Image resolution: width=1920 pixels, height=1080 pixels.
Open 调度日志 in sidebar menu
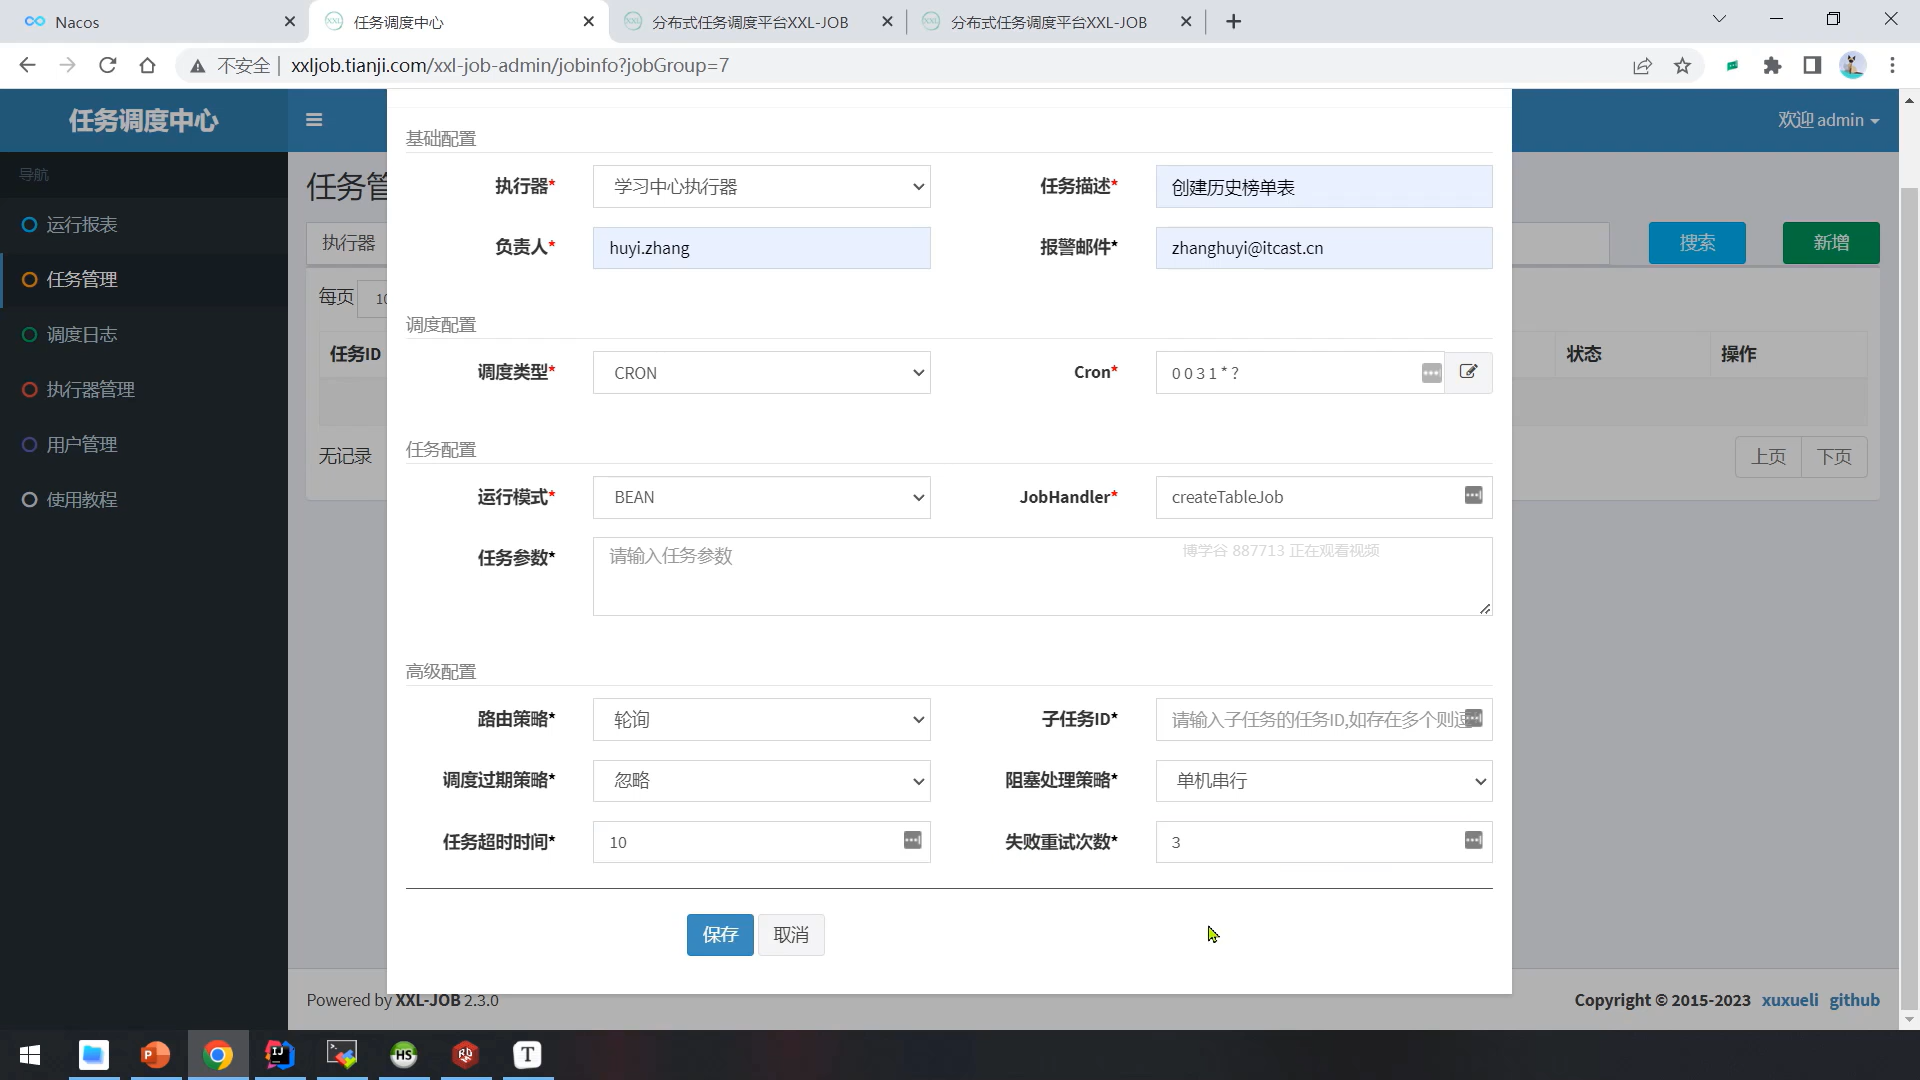tap(82, 335)
